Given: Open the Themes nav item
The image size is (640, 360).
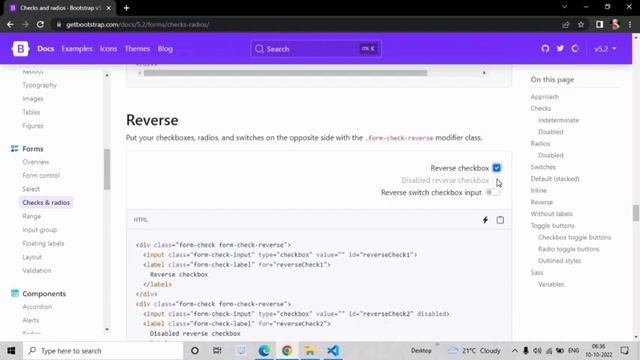Looking at the screenshot, I should pos(137,49).
